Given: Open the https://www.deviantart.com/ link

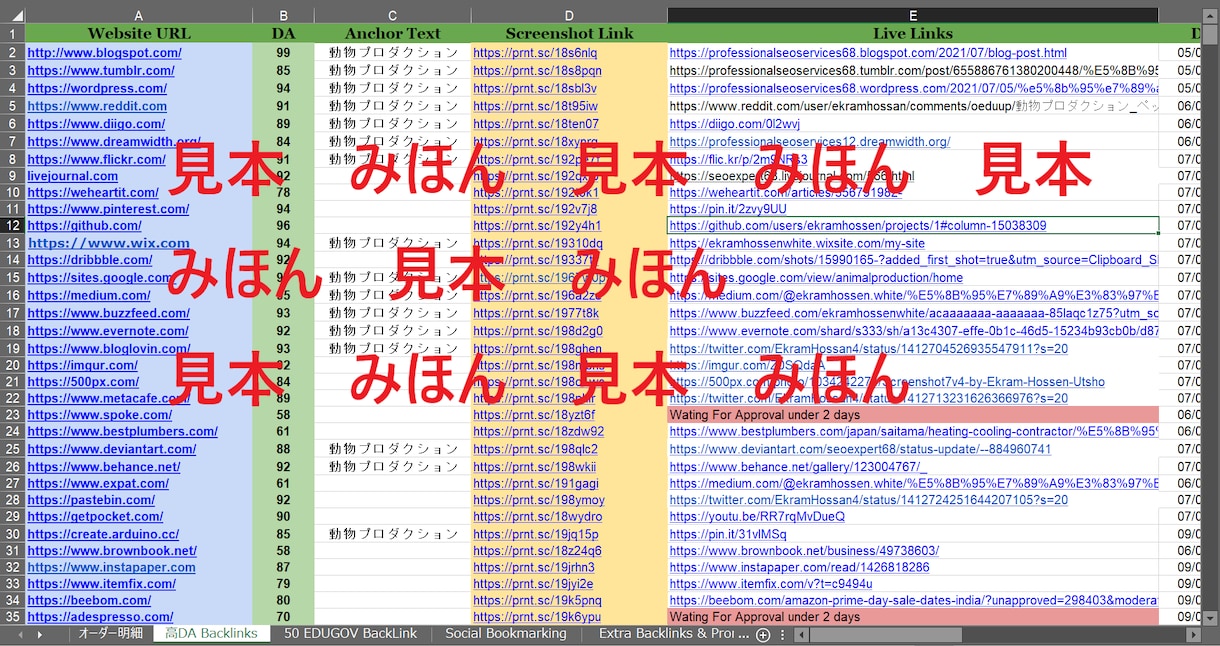Looking at the screenshot, I should [111, 449].
